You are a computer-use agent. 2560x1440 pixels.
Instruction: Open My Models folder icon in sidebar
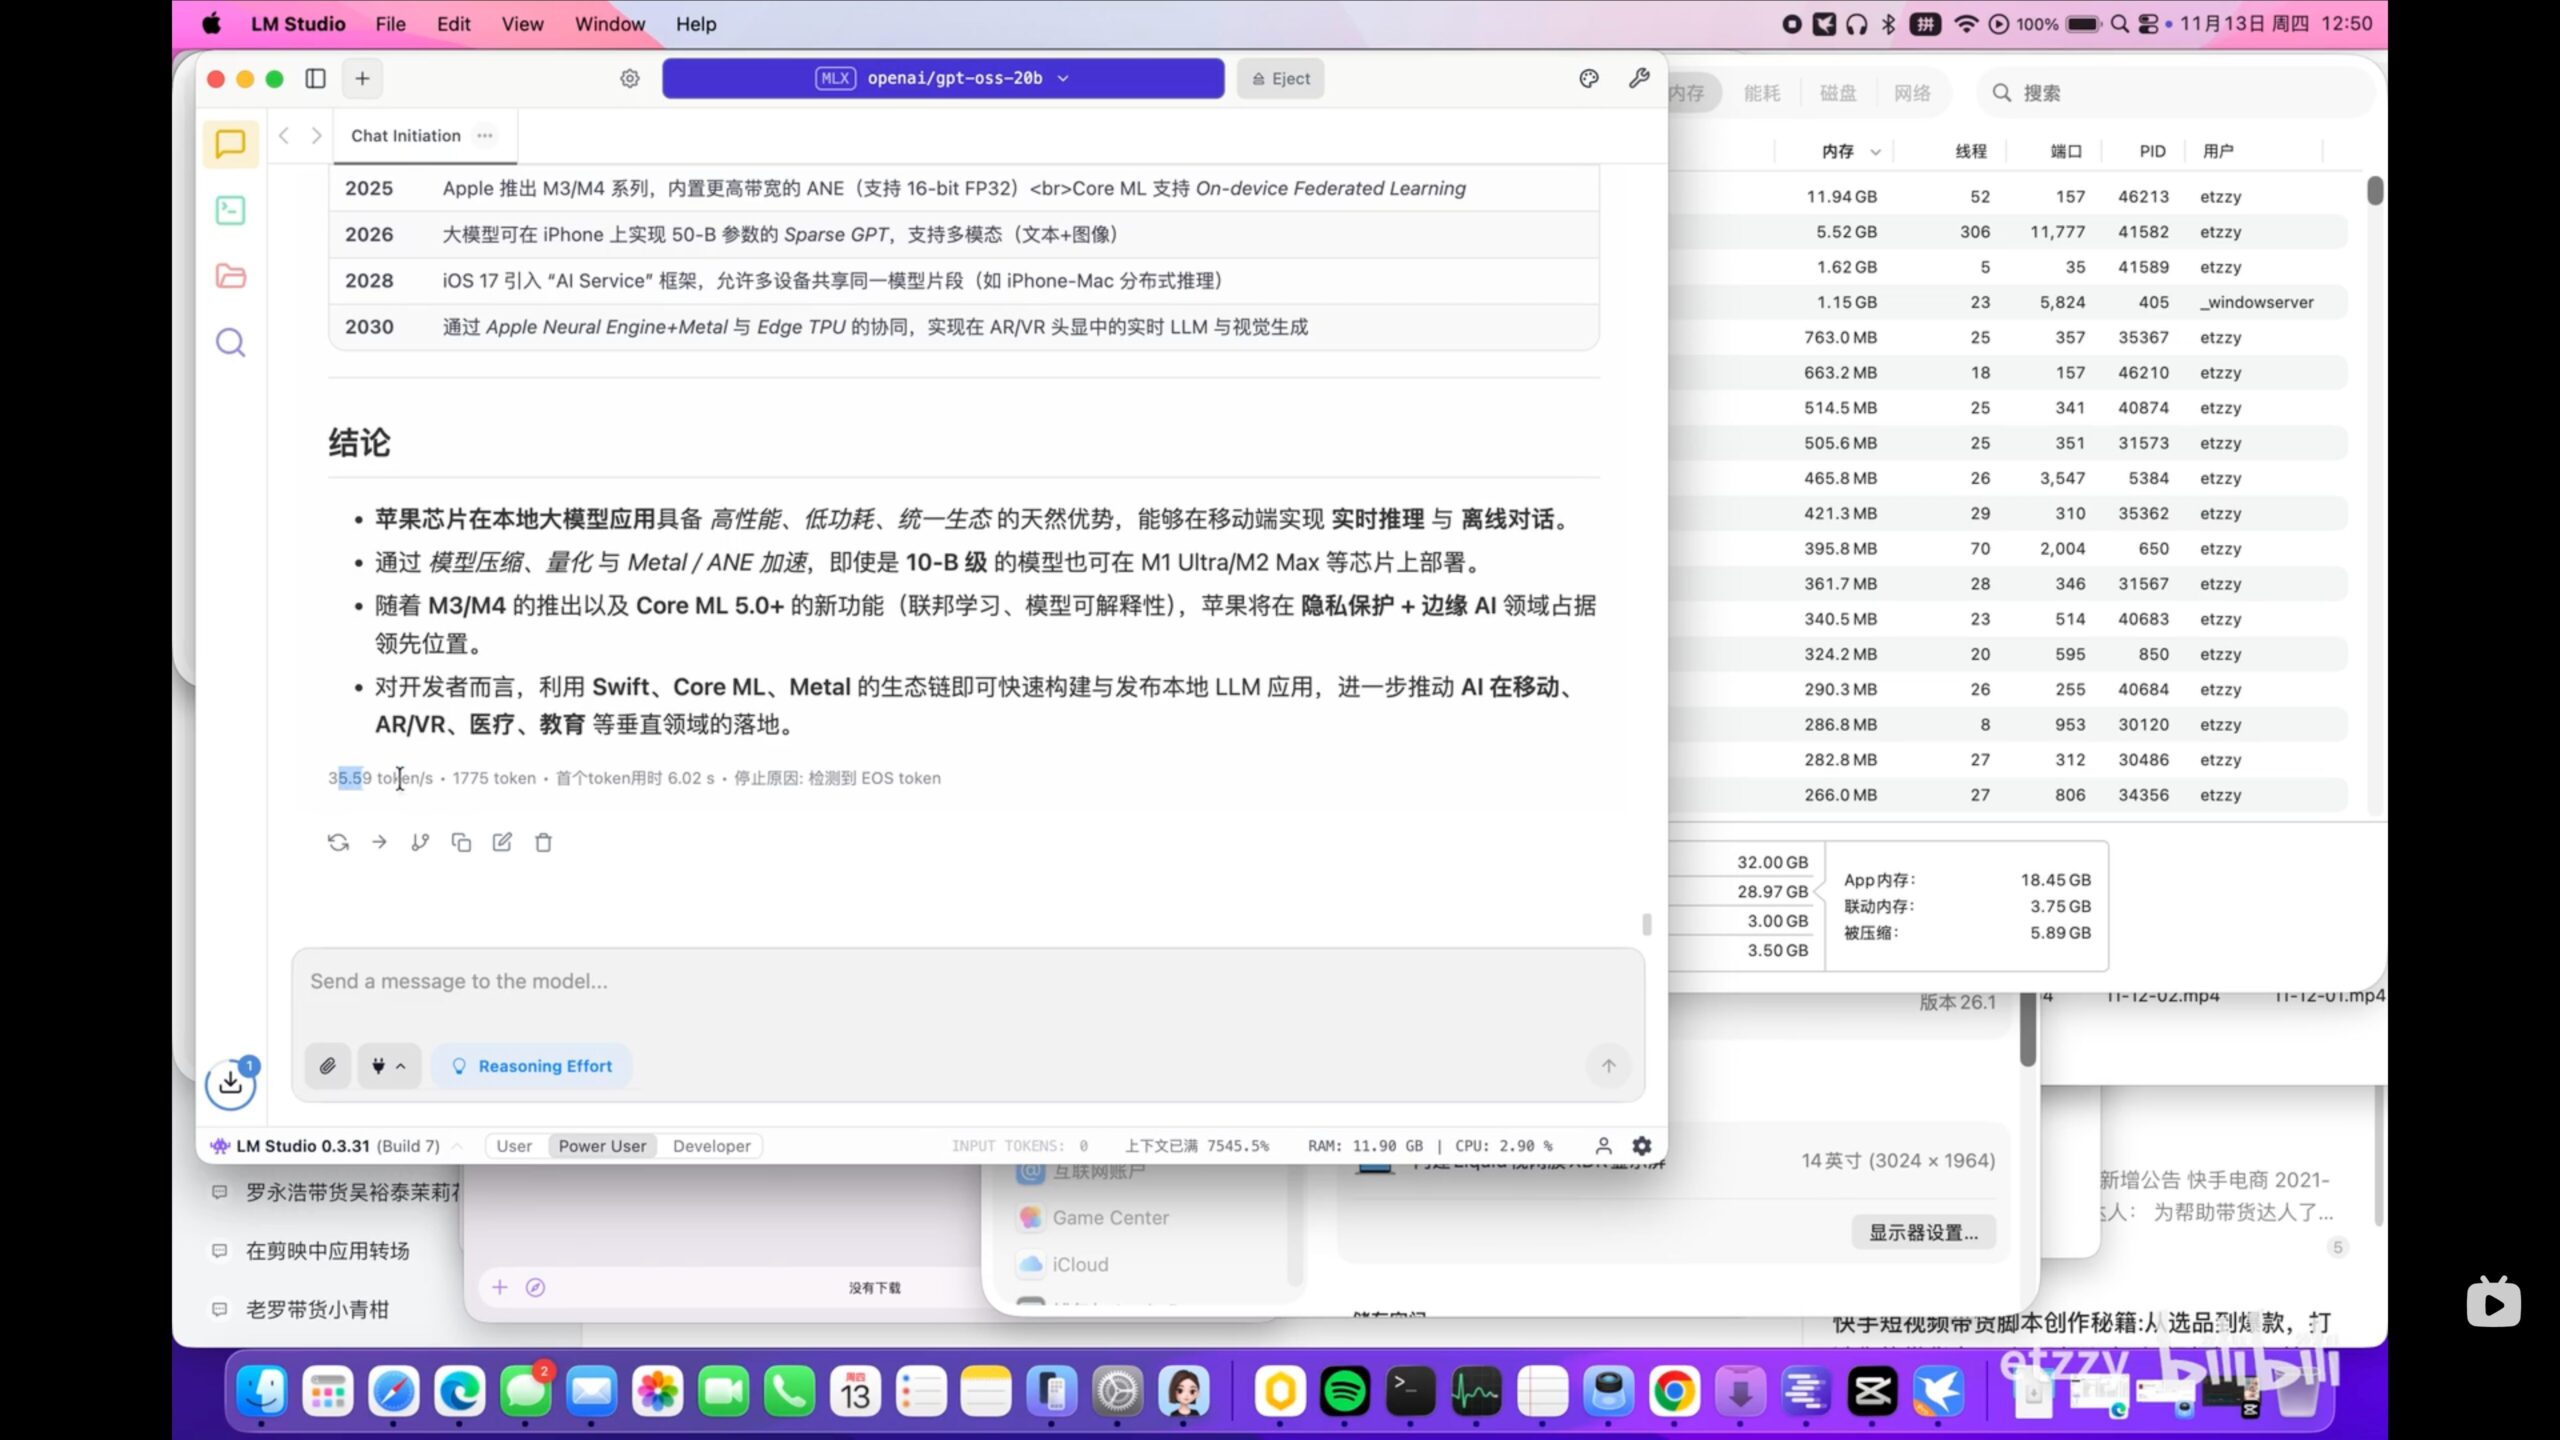230,276
